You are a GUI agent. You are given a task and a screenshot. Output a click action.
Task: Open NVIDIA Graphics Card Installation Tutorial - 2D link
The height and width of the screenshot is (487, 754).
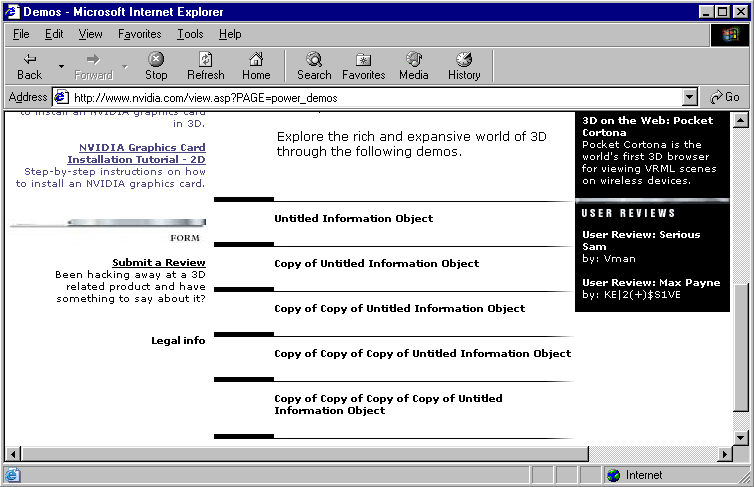click(x=137, y=153)
